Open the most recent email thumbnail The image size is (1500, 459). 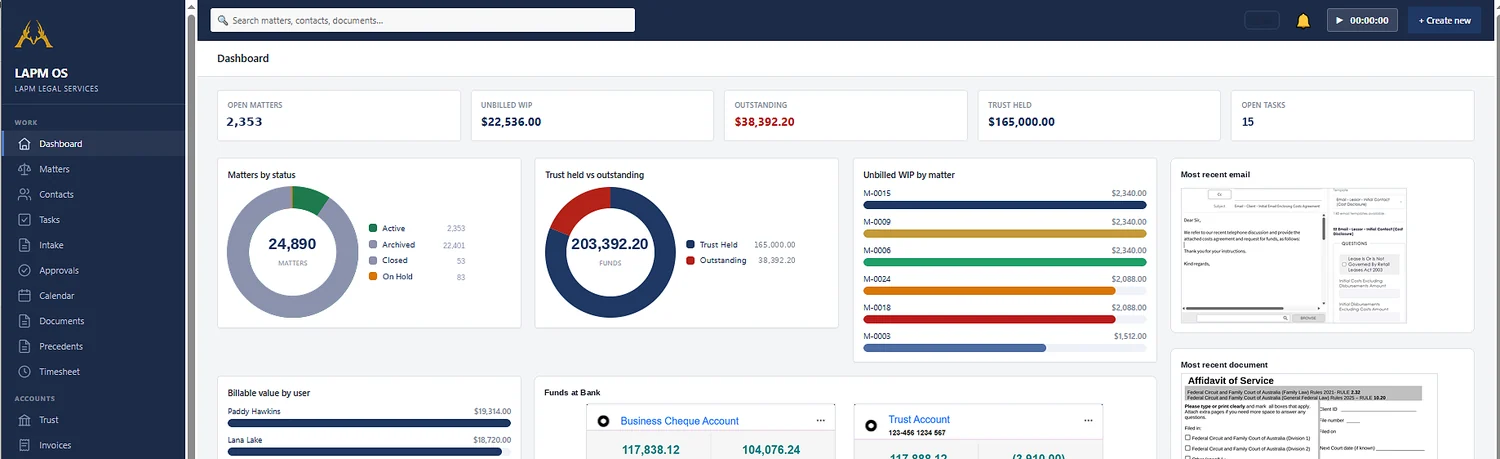click(x=1293, y=254)
